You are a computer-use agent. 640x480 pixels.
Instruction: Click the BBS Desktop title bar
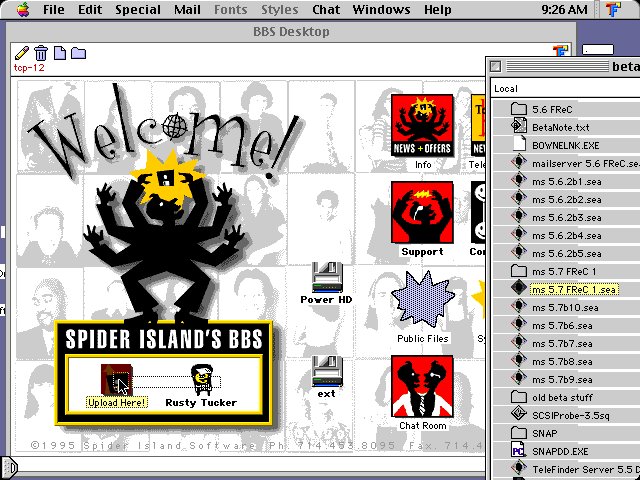coord(291,31)
